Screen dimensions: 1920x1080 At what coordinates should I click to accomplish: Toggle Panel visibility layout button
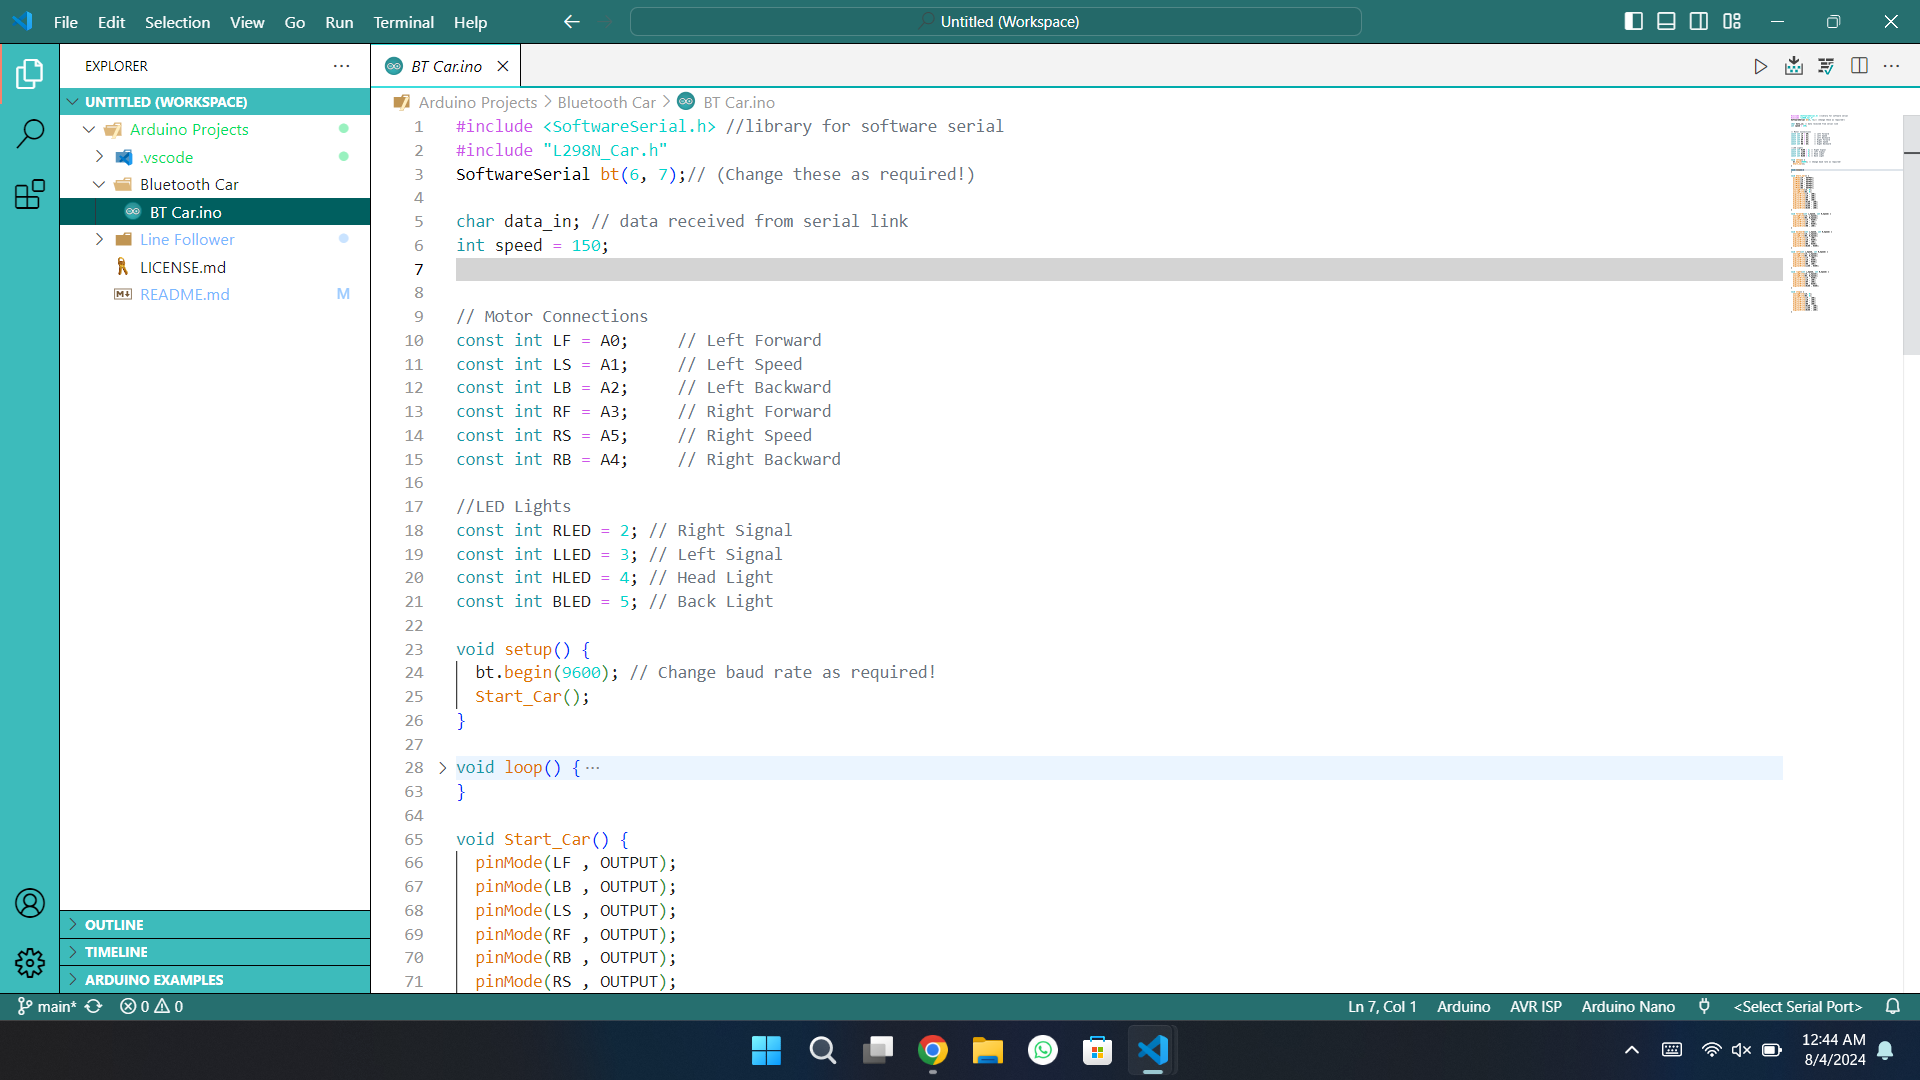(1666, 21)
